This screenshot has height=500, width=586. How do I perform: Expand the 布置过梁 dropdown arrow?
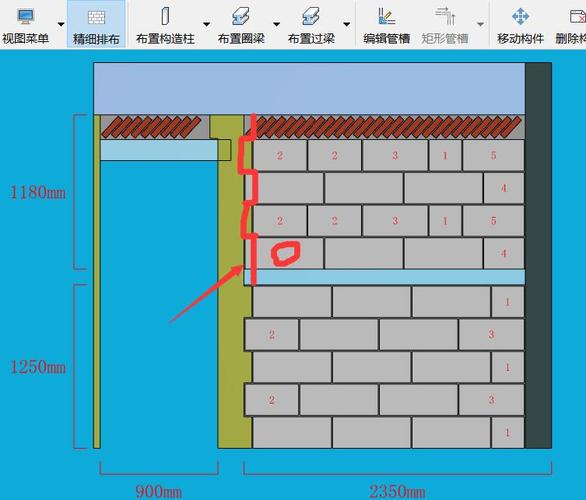pos(347,24)
